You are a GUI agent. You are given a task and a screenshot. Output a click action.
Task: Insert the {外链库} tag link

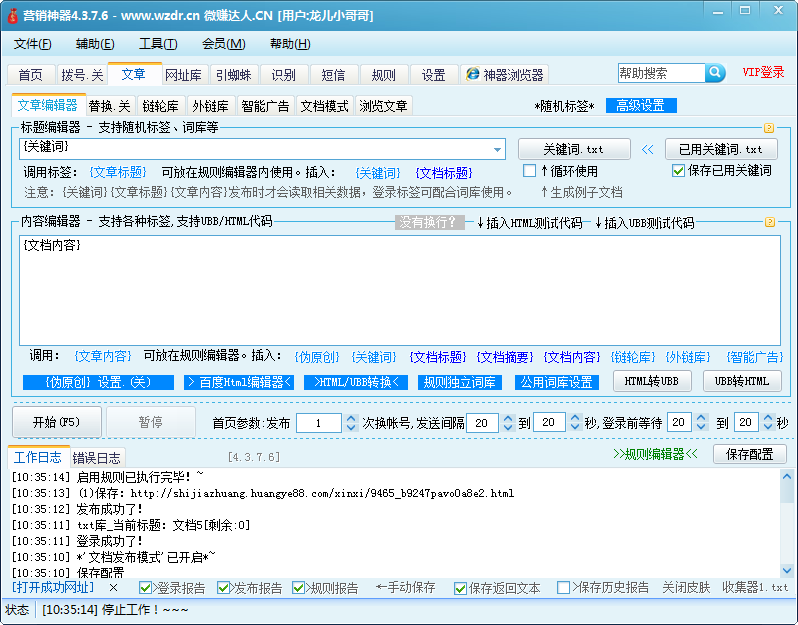pos(688,357)
